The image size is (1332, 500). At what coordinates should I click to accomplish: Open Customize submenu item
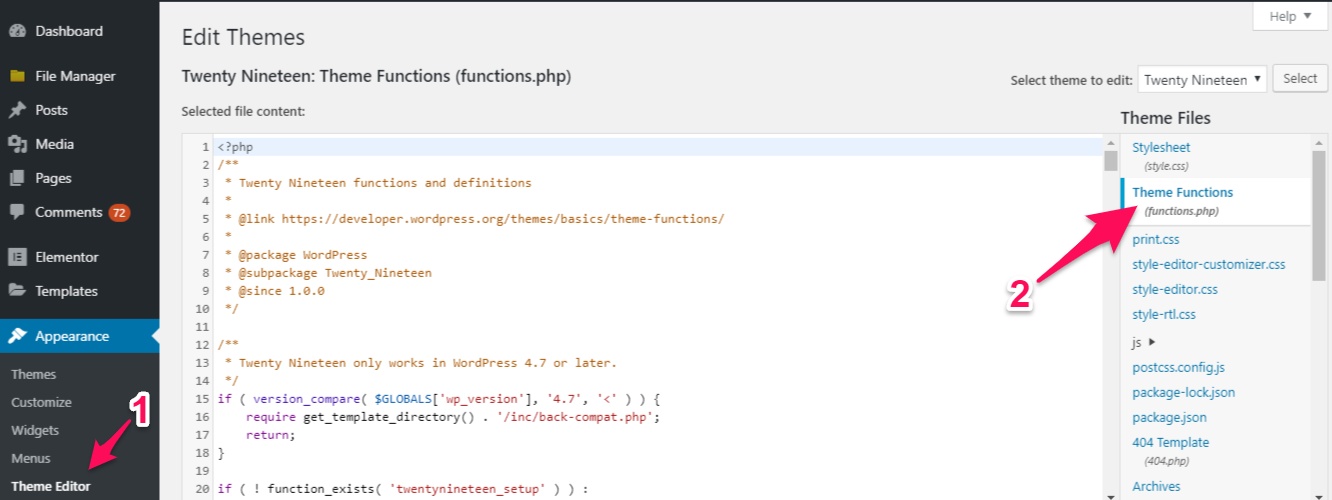(x=41, y=402)
